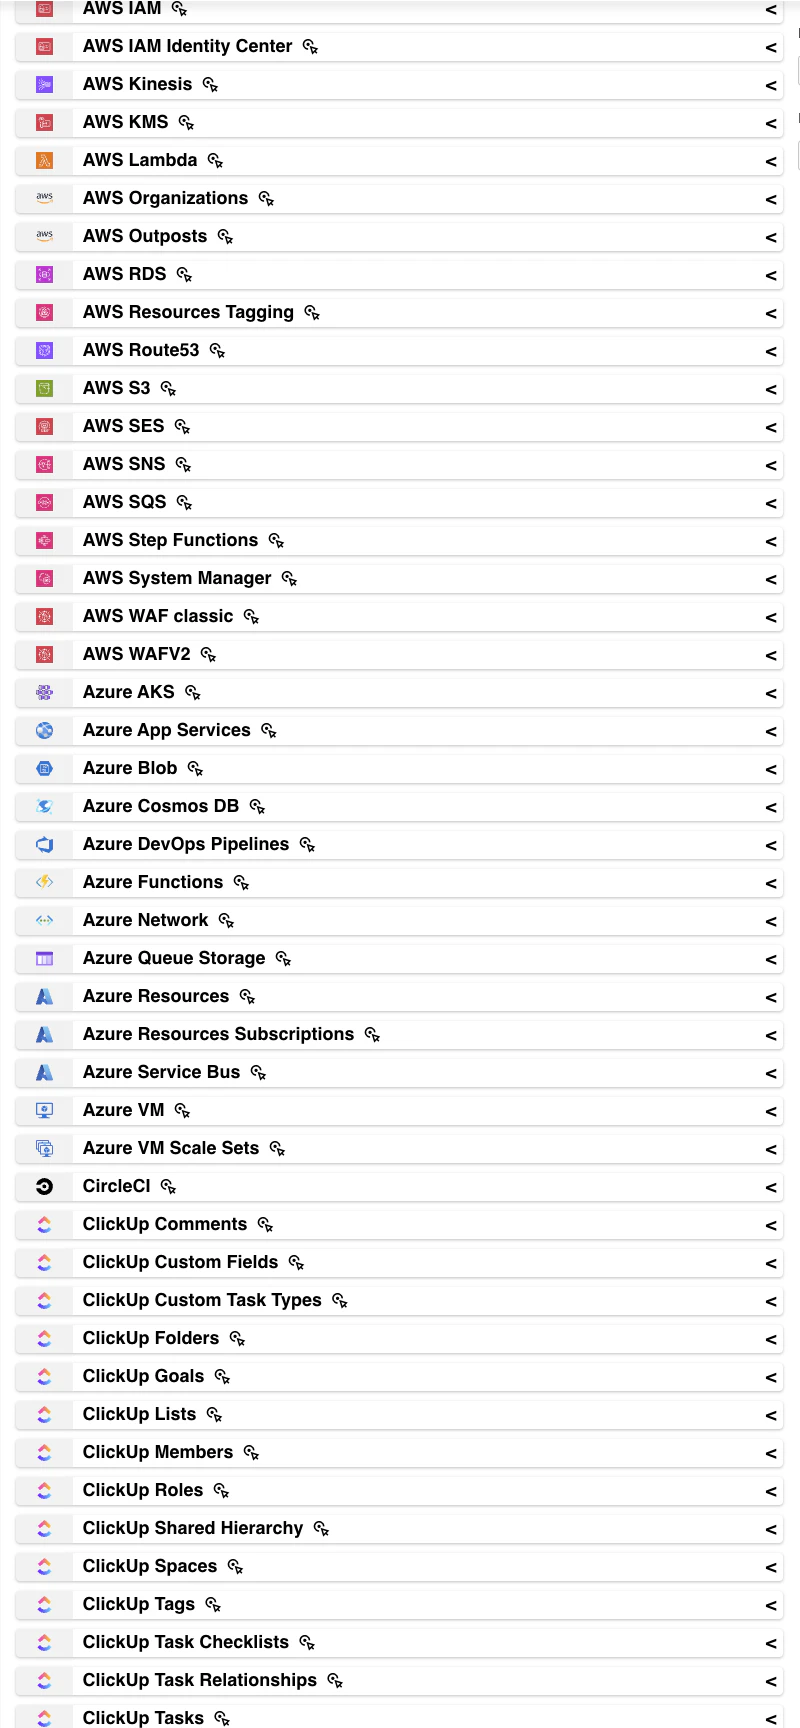Click the cursor icon next to ClickUp Custom Task Types
Image resolution: width=800 pixels, height=1728 pixels.
(x=341, y=1301)
